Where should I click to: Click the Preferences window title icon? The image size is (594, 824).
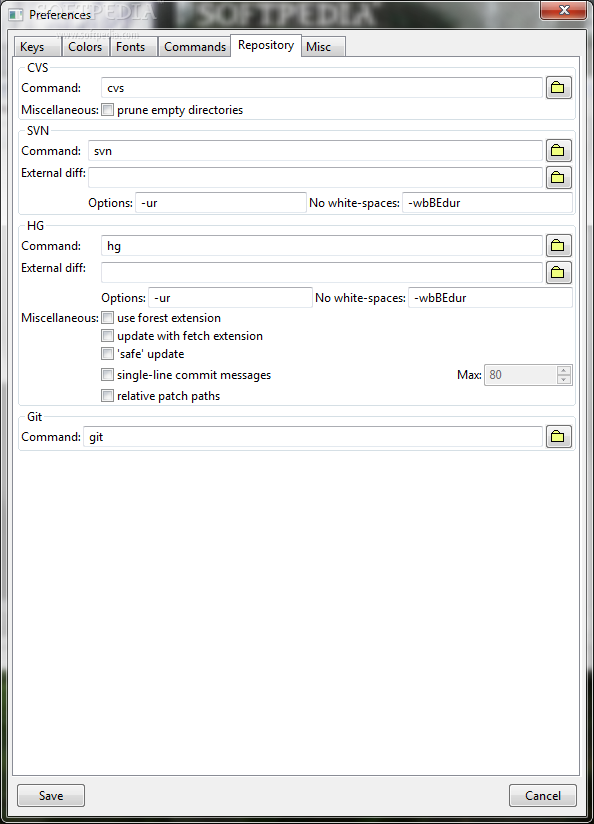point(16,15)
